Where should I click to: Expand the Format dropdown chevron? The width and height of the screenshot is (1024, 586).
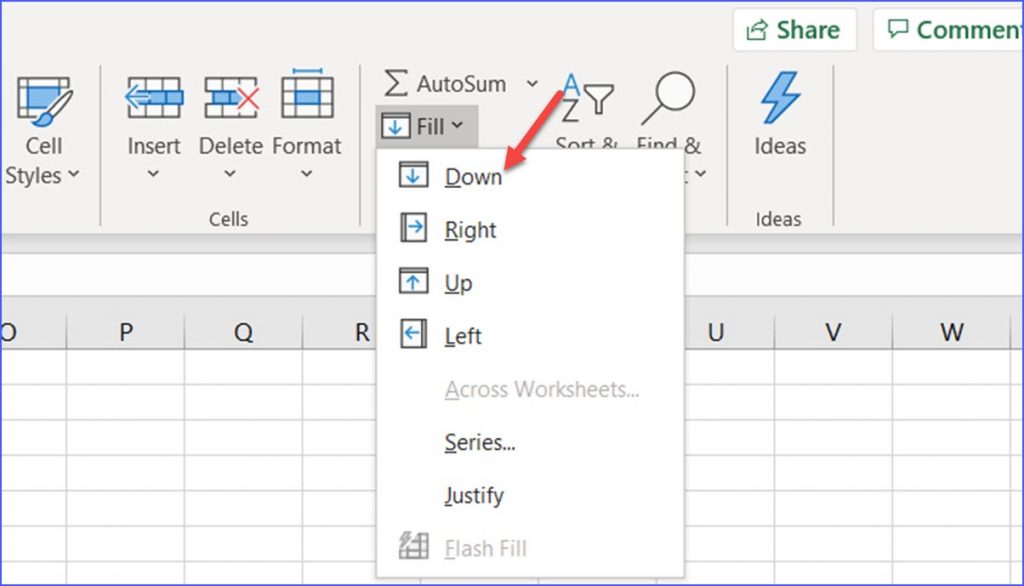tap(307, 172)
